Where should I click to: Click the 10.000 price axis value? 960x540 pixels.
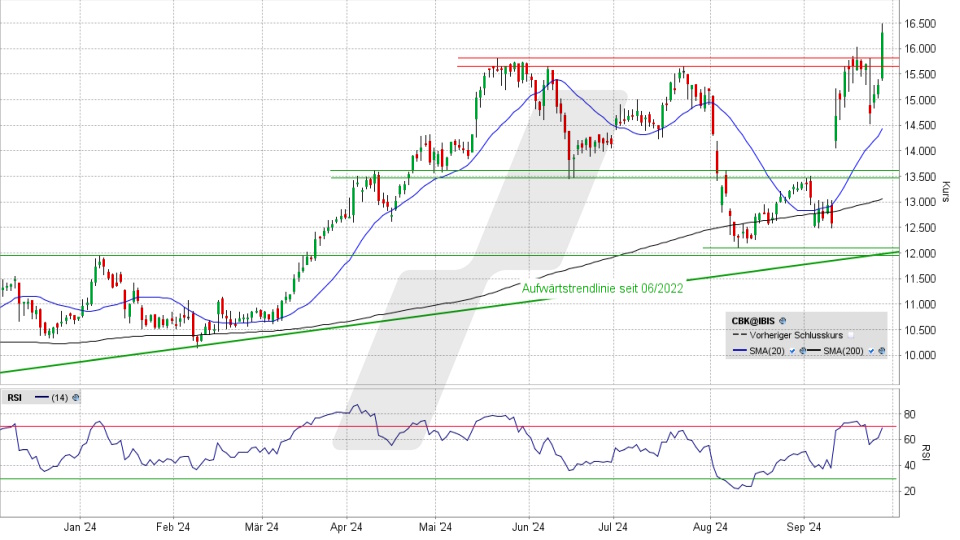(x=920, y=356)
